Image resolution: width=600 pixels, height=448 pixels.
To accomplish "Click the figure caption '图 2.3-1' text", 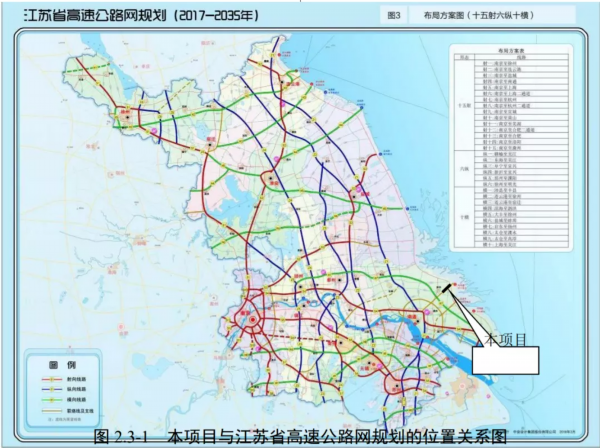I will point(119,437).
